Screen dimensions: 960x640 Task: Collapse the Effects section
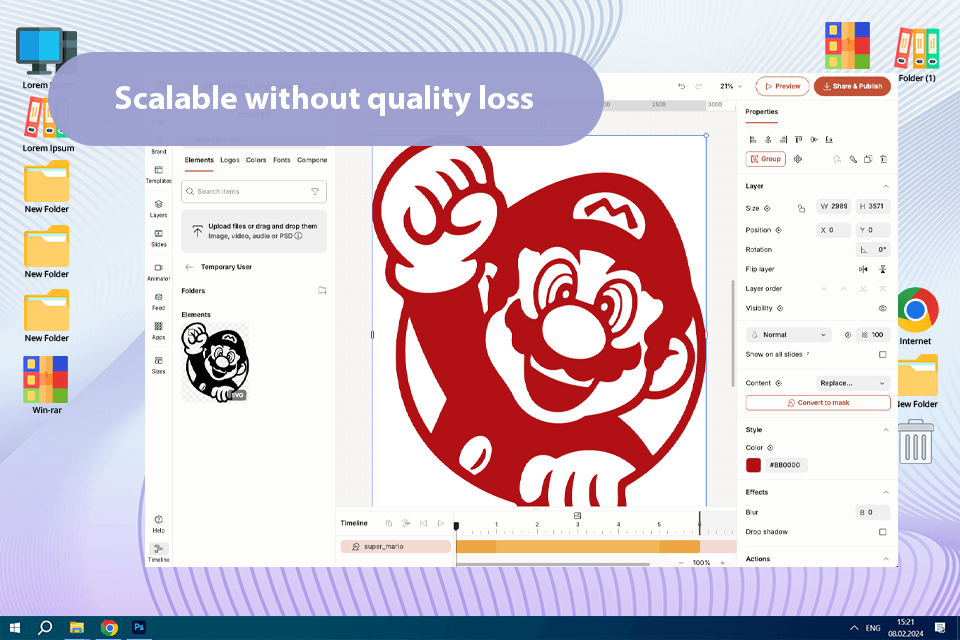click(886, 492)
